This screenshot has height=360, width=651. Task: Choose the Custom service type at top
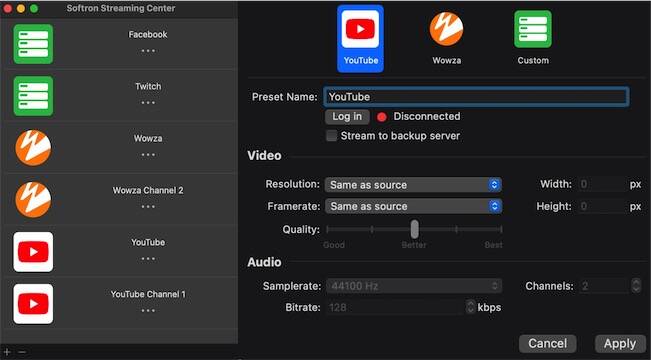coord(533,39)
